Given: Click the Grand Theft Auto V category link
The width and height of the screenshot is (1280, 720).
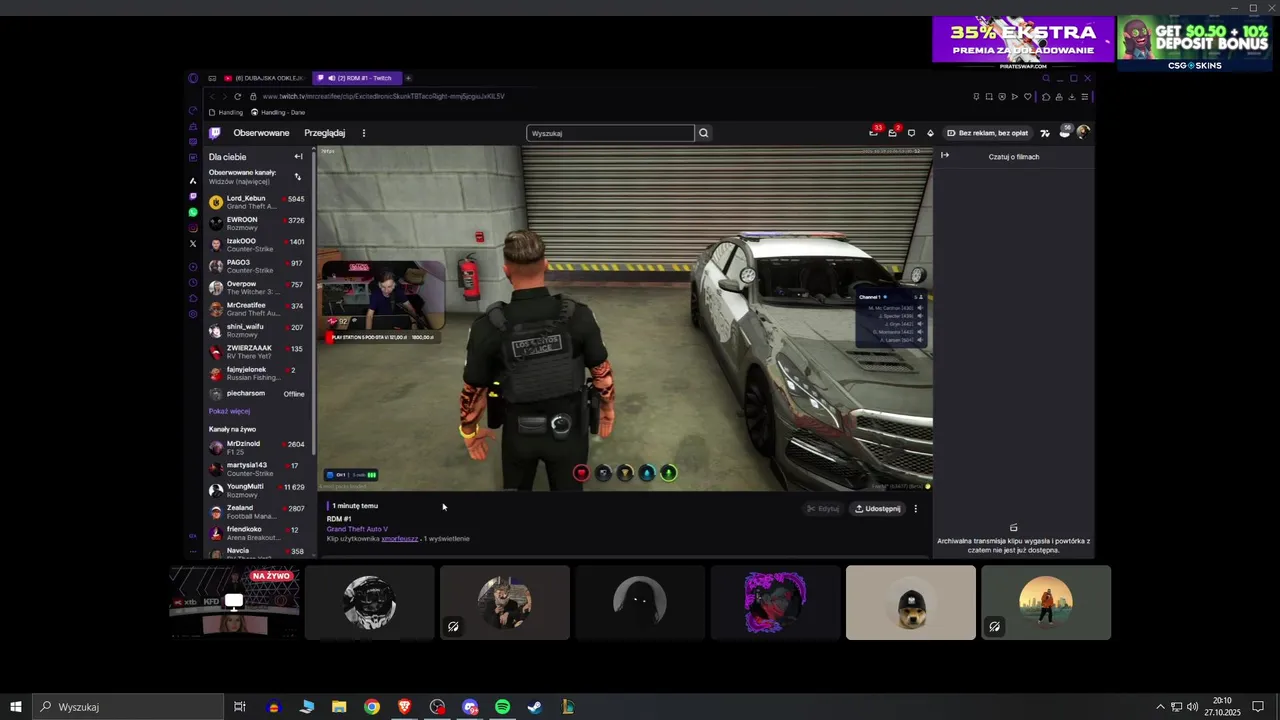Looking at the screenshot, I should pos(357,529).
